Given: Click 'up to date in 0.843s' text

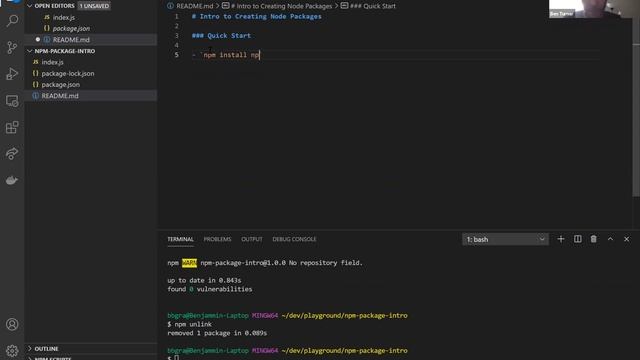Looking at the screenshot, I should pos(204,280).
